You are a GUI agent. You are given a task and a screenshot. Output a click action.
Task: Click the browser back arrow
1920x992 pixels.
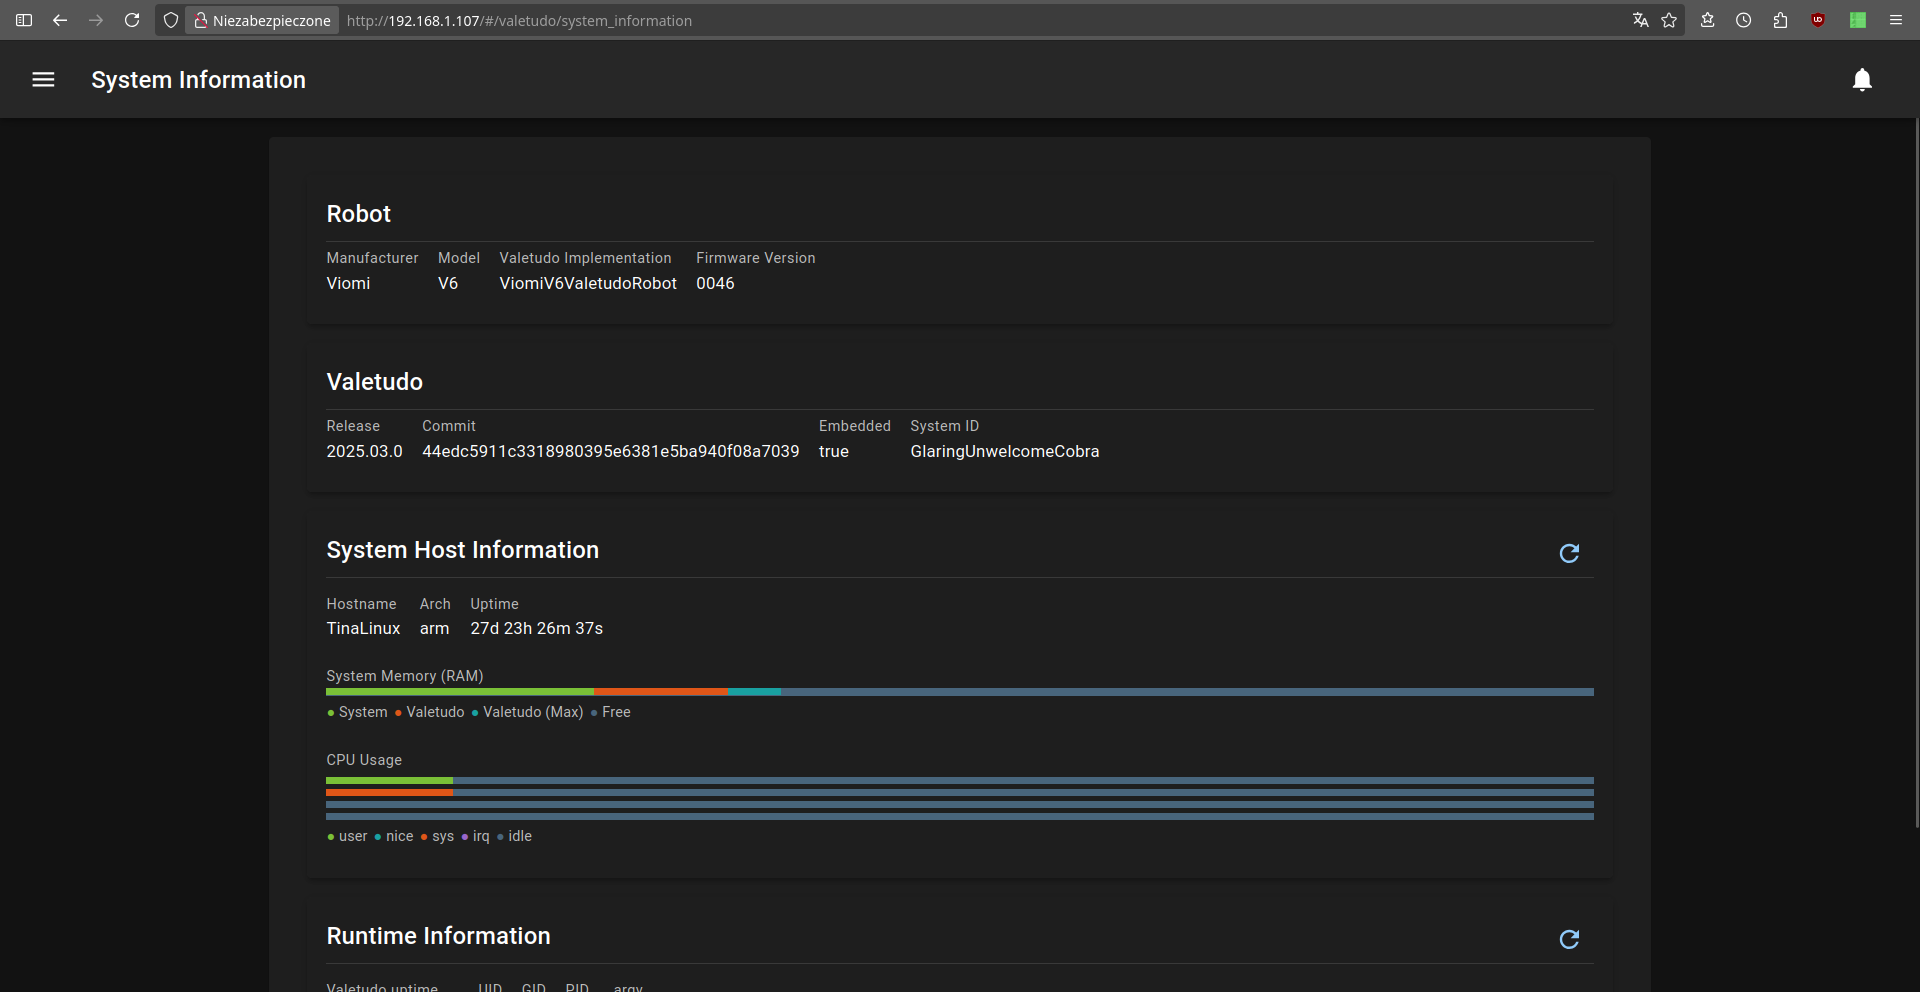60,20
